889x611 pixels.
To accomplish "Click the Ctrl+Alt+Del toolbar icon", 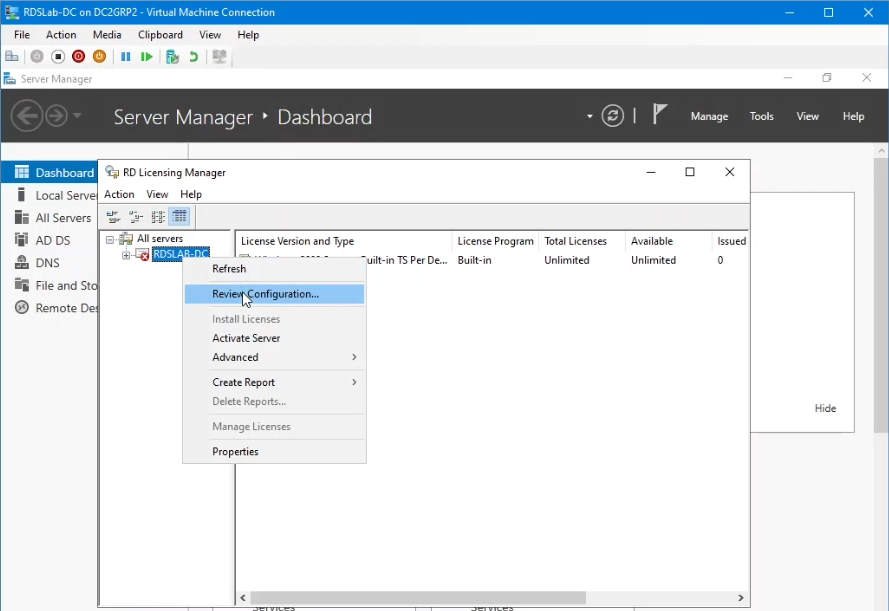I will (12, 57).
